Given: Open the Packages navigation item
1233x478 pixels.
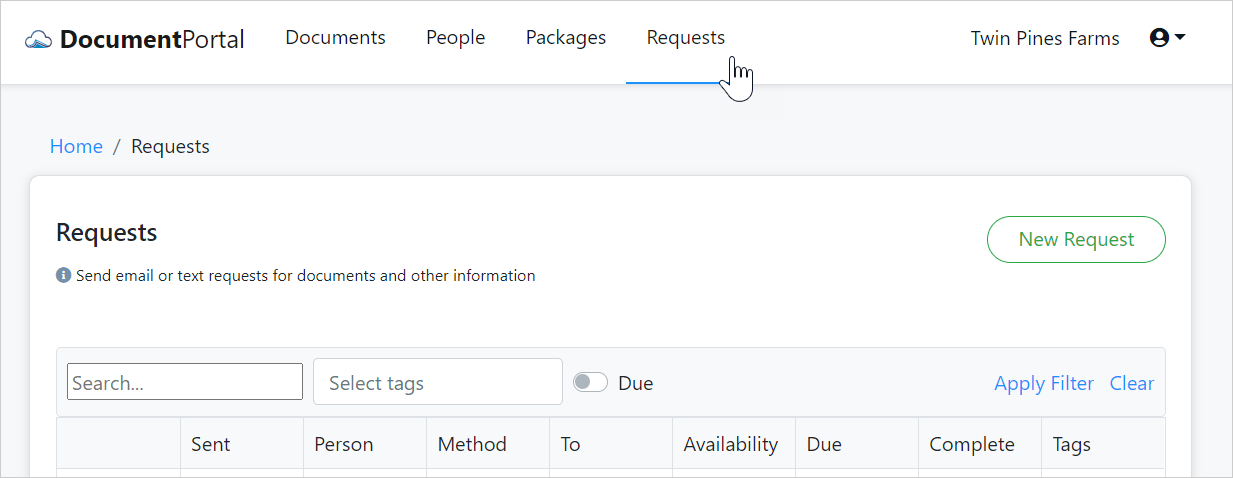Looking at the screenshot, I should click(x=565, y=38).
